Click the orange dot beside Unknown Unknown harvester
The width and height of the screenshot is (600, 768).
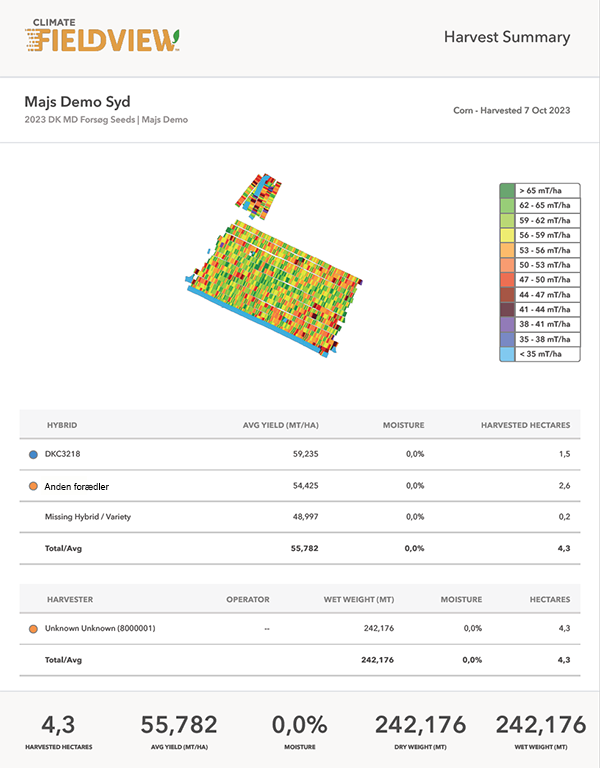pos(33,629)
